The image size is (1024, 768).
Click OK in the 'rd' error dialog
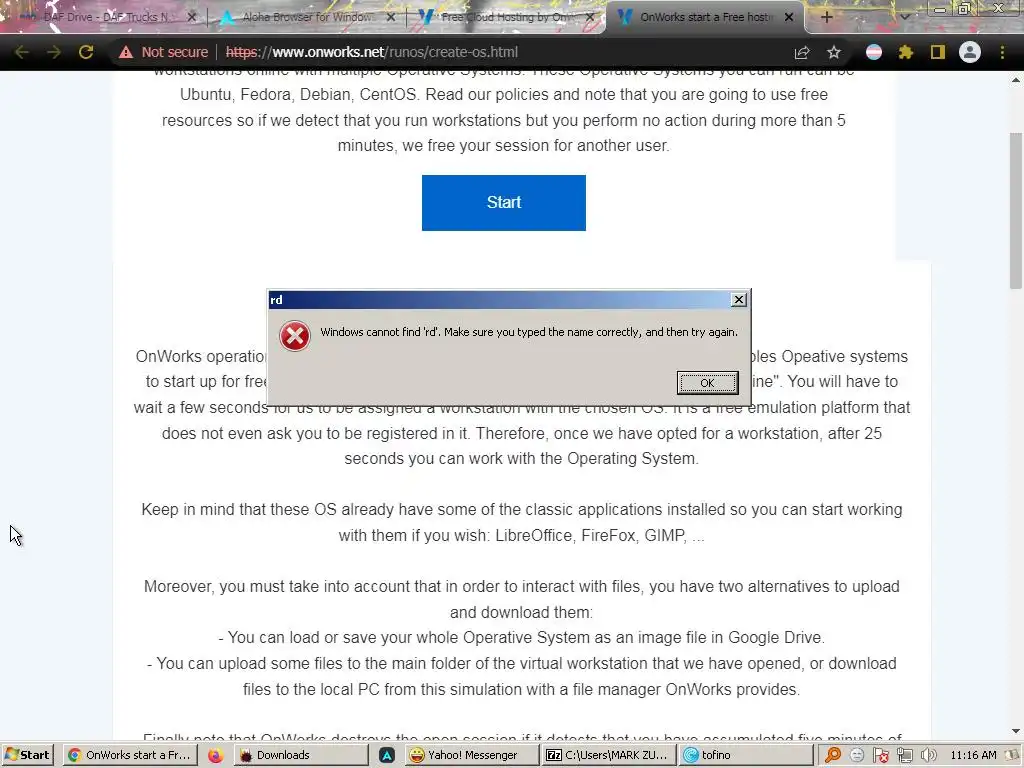707,383
